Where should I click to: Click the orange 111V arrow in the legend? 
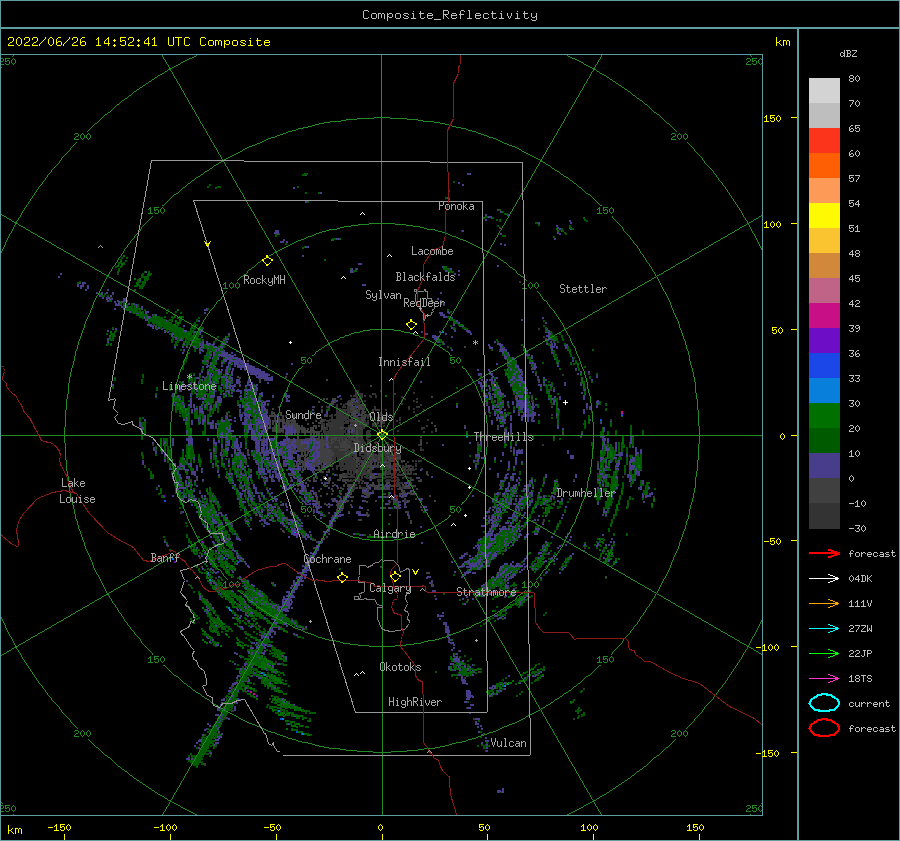(x=824, y=603)
